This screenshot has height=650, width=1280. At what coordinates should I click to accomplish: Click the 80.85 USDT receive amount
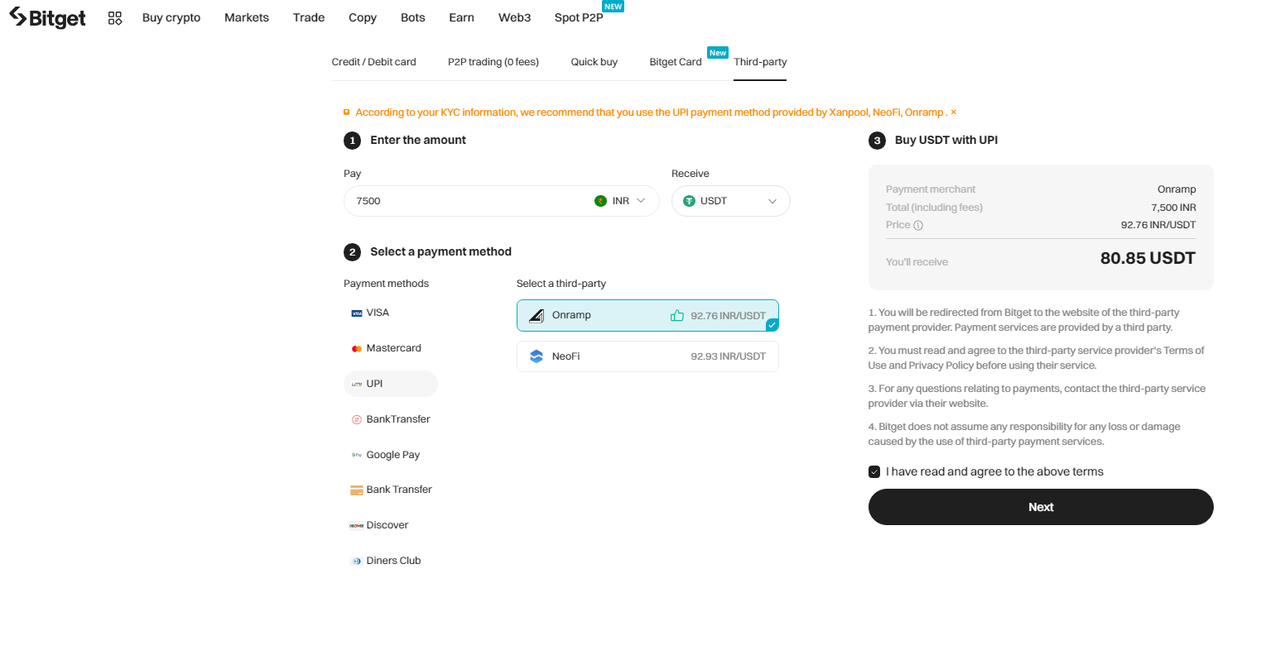tap(1148, 258)
